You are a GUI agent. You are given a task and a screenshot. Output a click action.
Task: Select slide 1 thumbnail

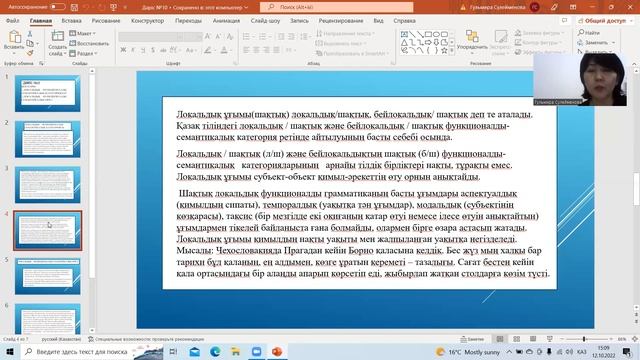coord(48,93)
